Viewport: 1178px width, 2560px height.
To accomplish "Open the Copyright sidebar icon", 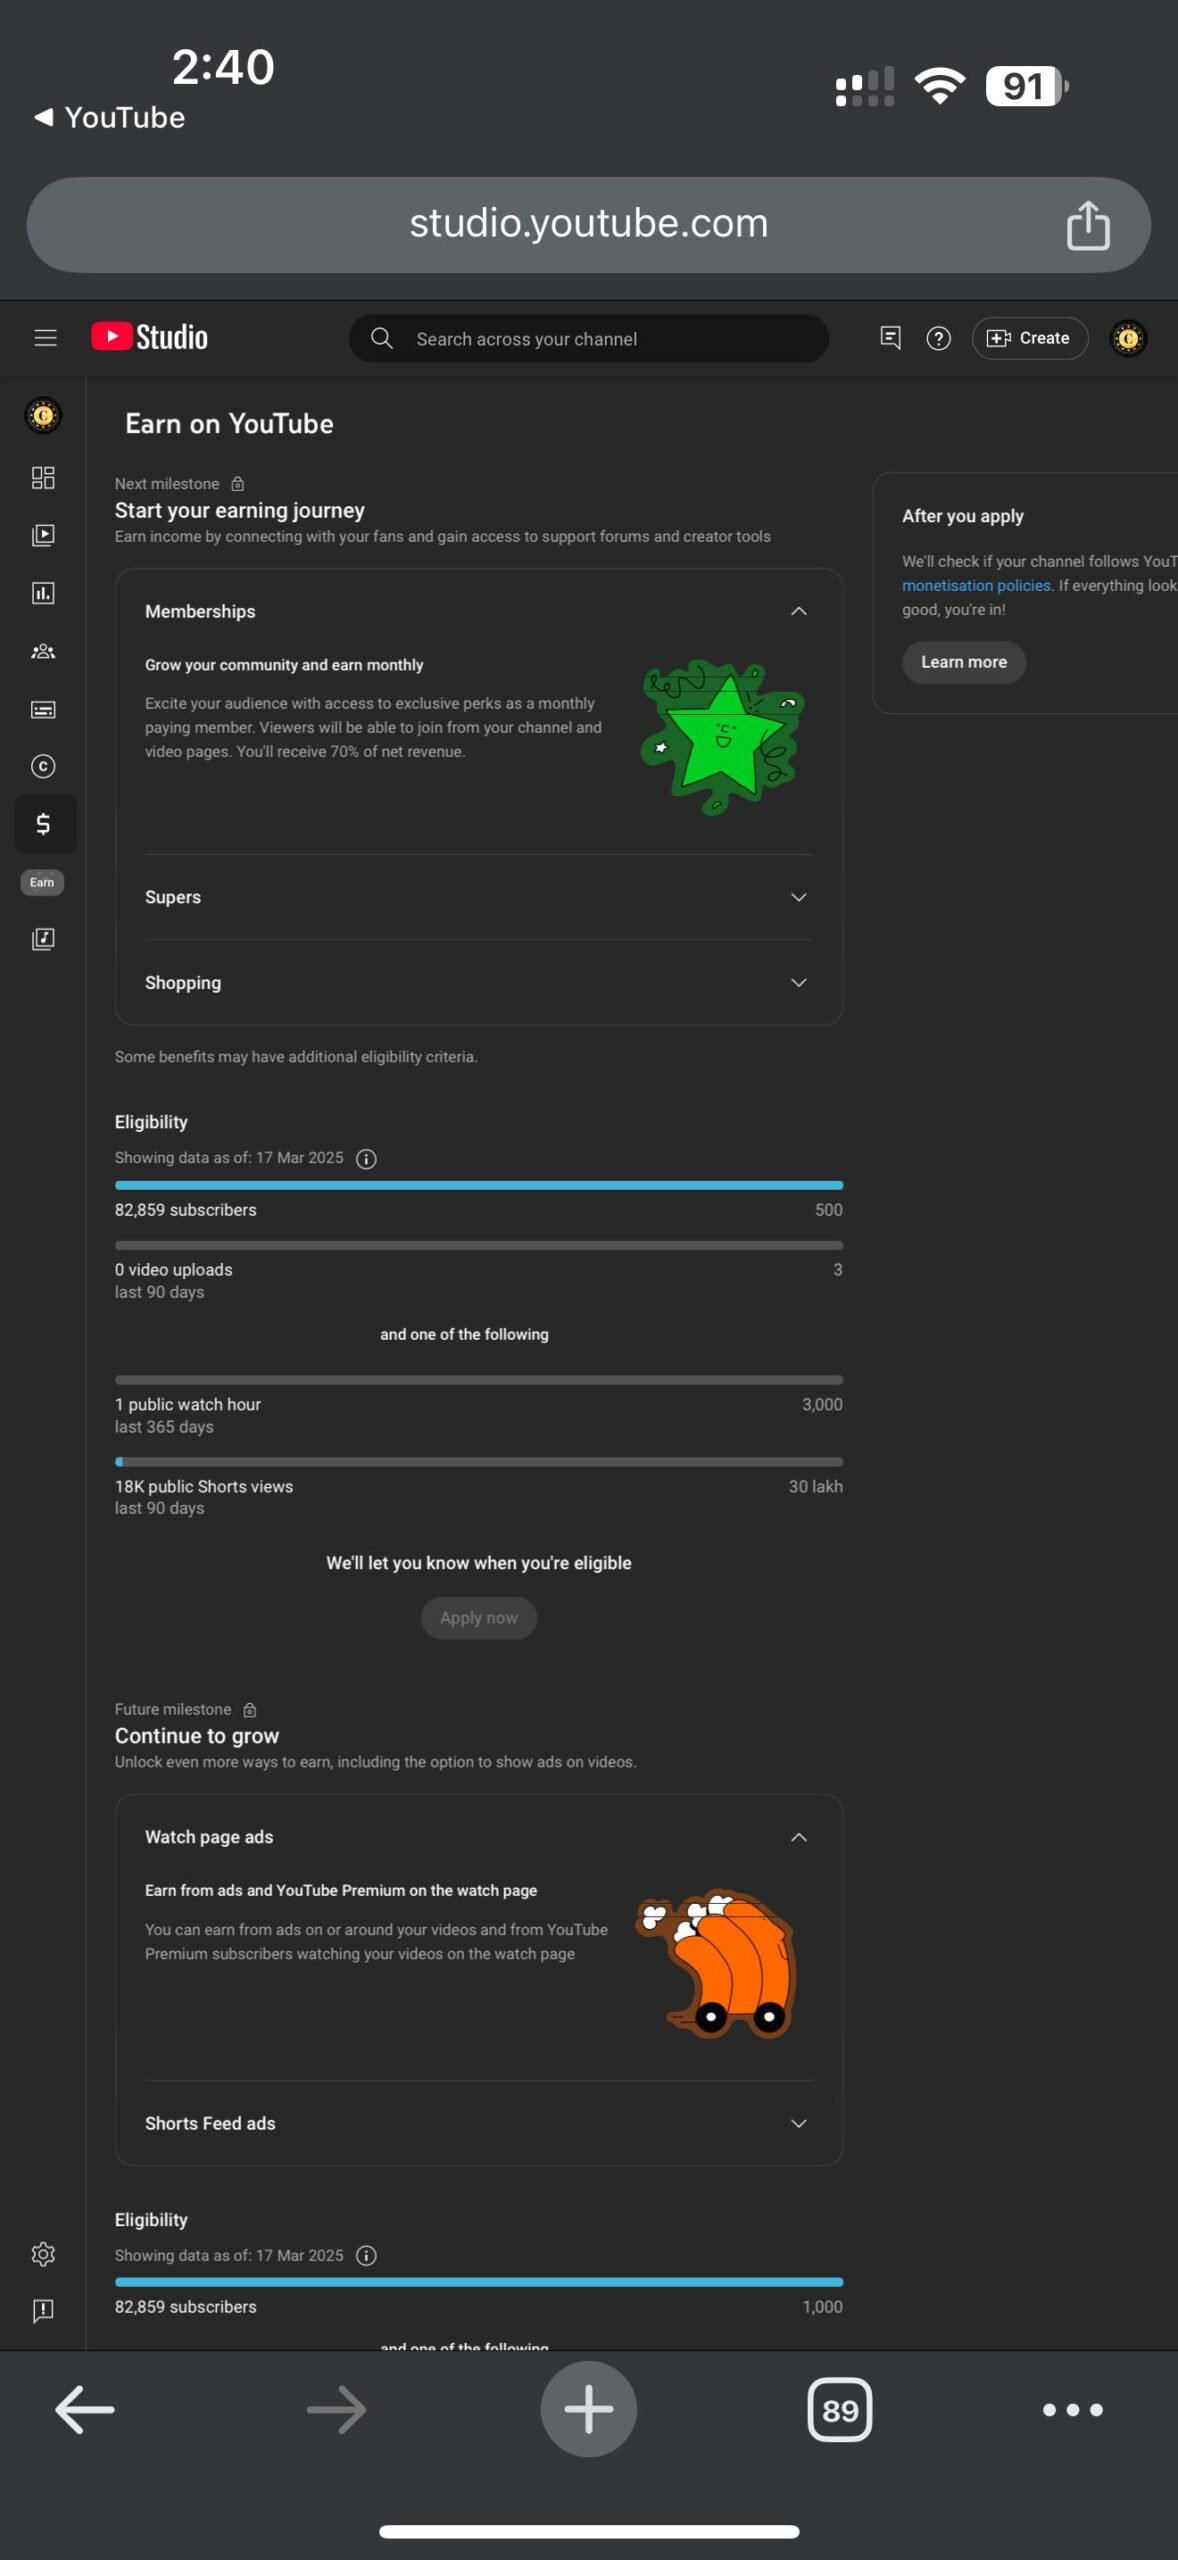I will tap(43, 766).
